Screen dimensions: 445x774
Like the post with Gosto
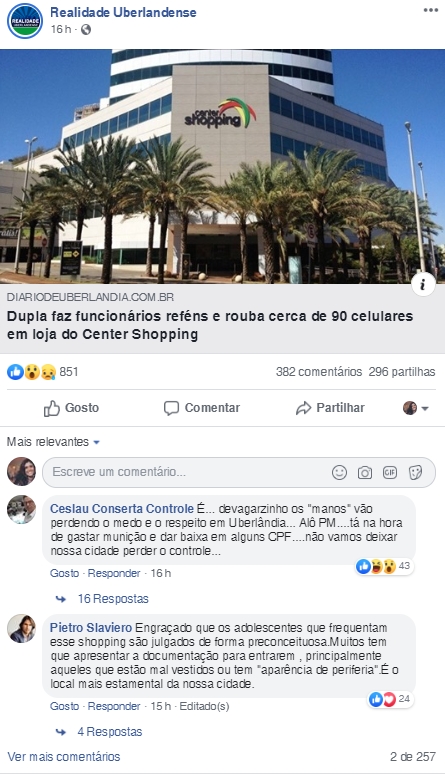pos(72,408)
